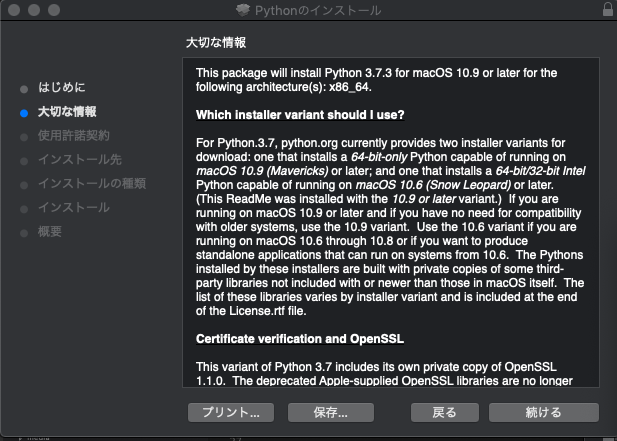Go back with the 戻る button

coord(444,412)
